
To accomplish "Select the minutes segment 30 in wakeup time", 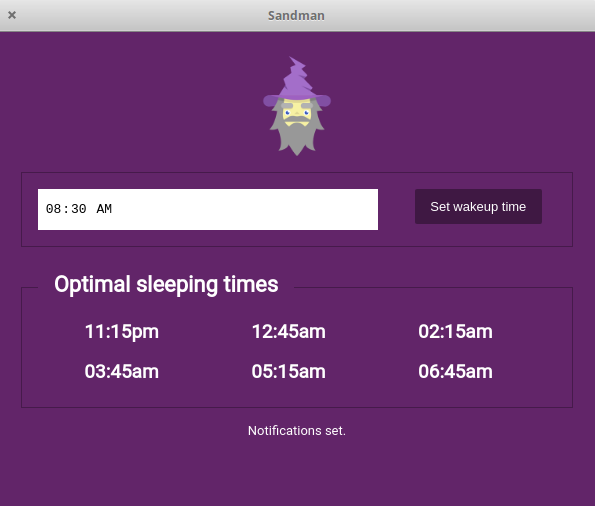I will [79, 209].
